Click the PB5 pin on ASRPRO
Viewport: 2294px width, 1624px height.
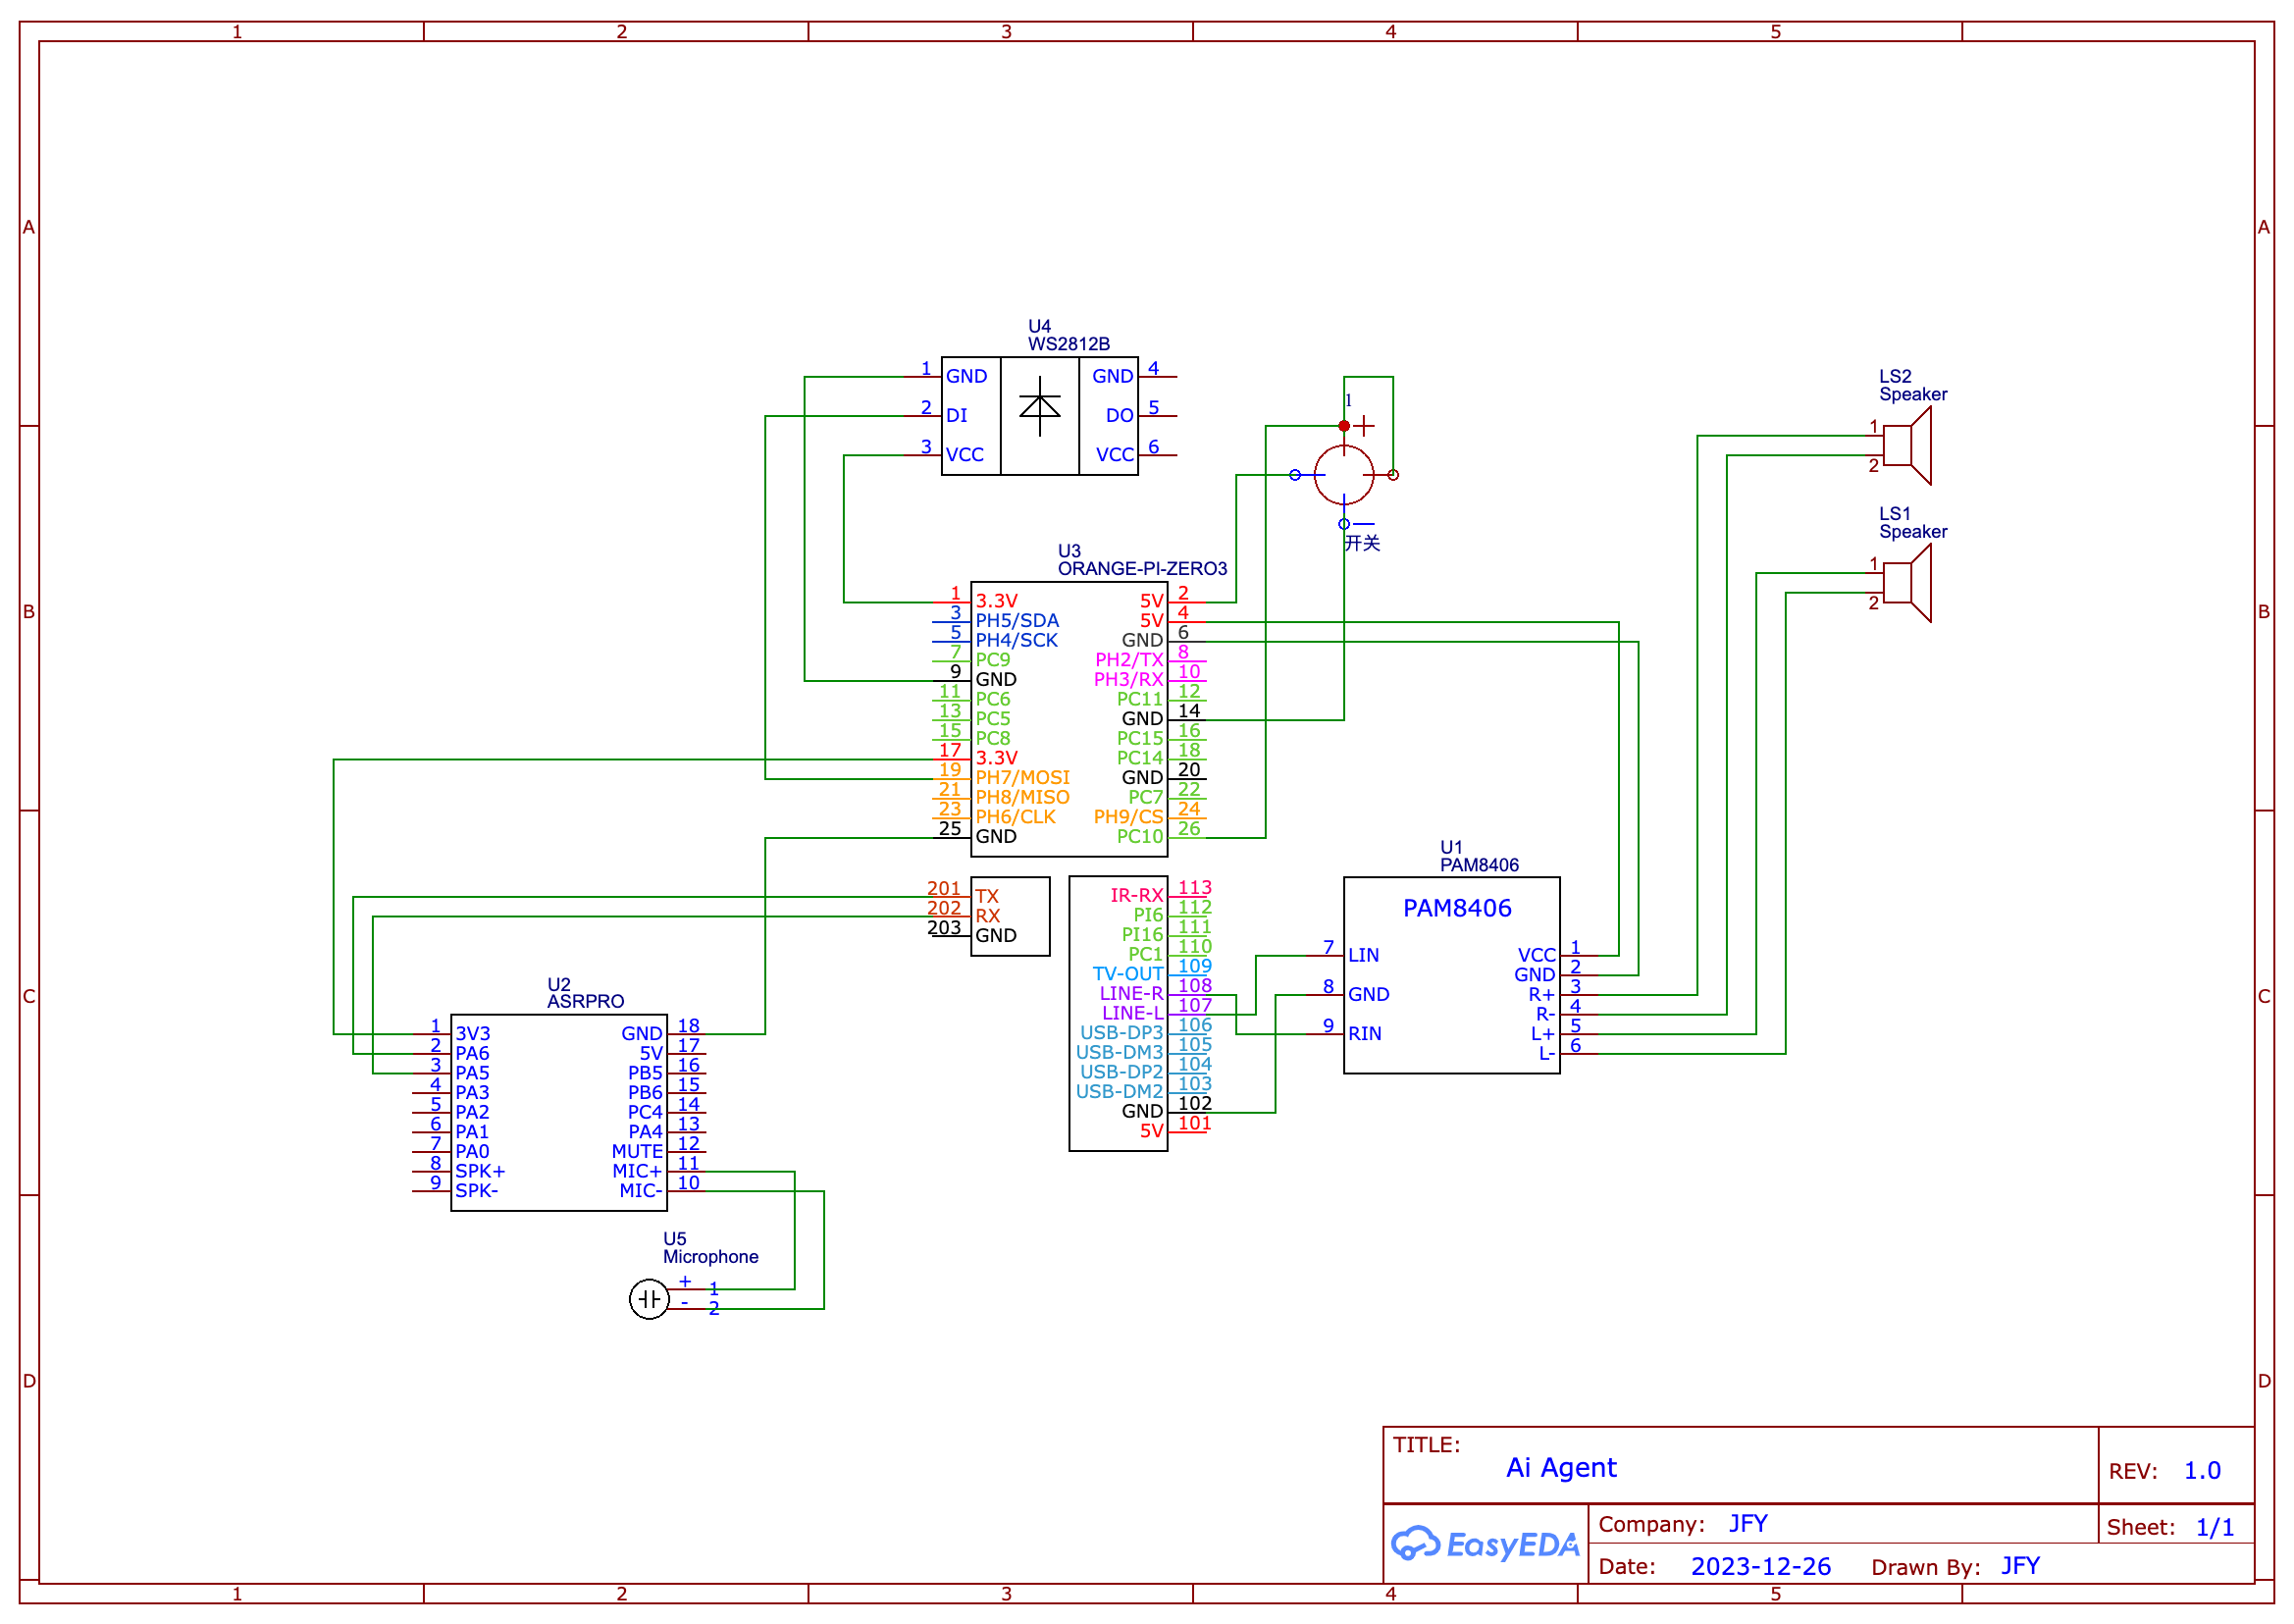(x=645, y=1073)
